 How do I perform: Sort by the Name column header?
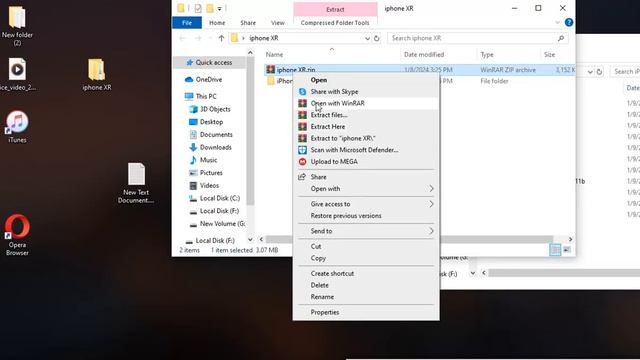click(274, 54)
